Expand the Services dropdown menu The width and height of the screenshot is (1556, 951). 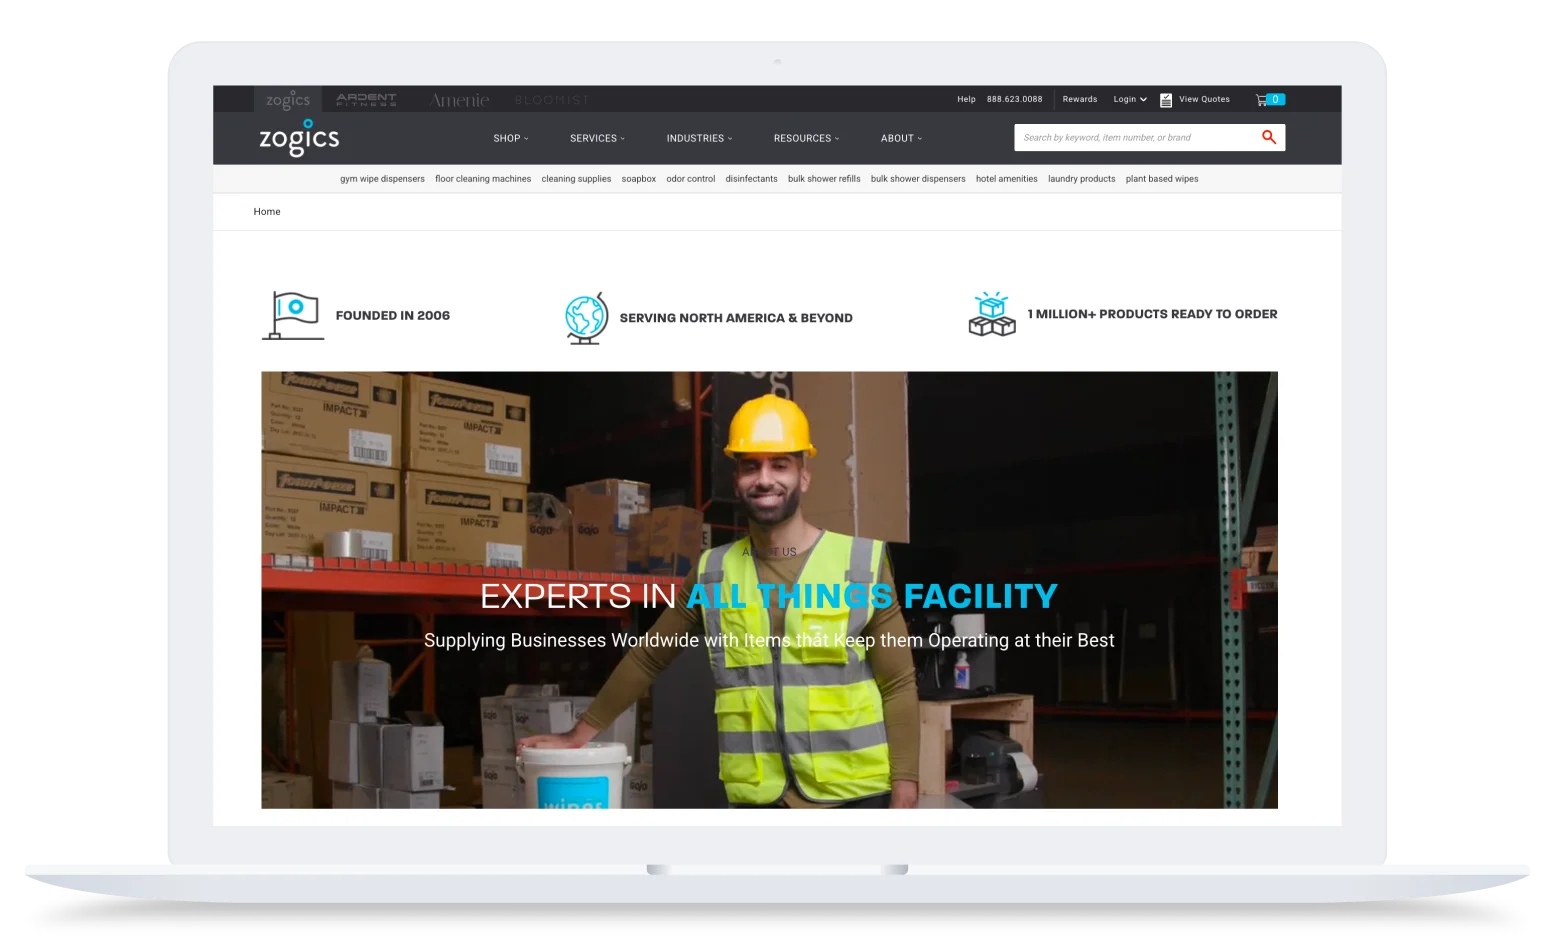(596, 137)
